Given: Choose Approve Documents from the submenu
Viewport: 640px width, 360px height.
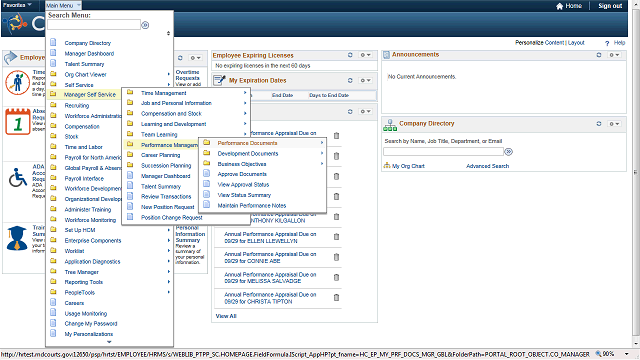Looking at the screenshot, I should (x=242, y=174).
